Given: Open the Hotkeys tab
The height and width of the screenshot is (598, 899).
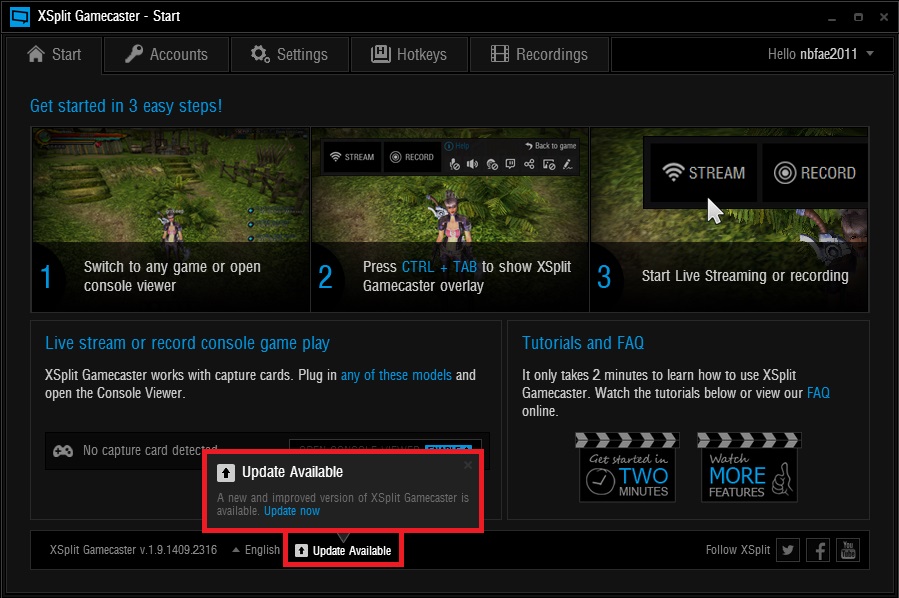Looking at the screenshot, I should pyautogui.click(x=408, y=54).
